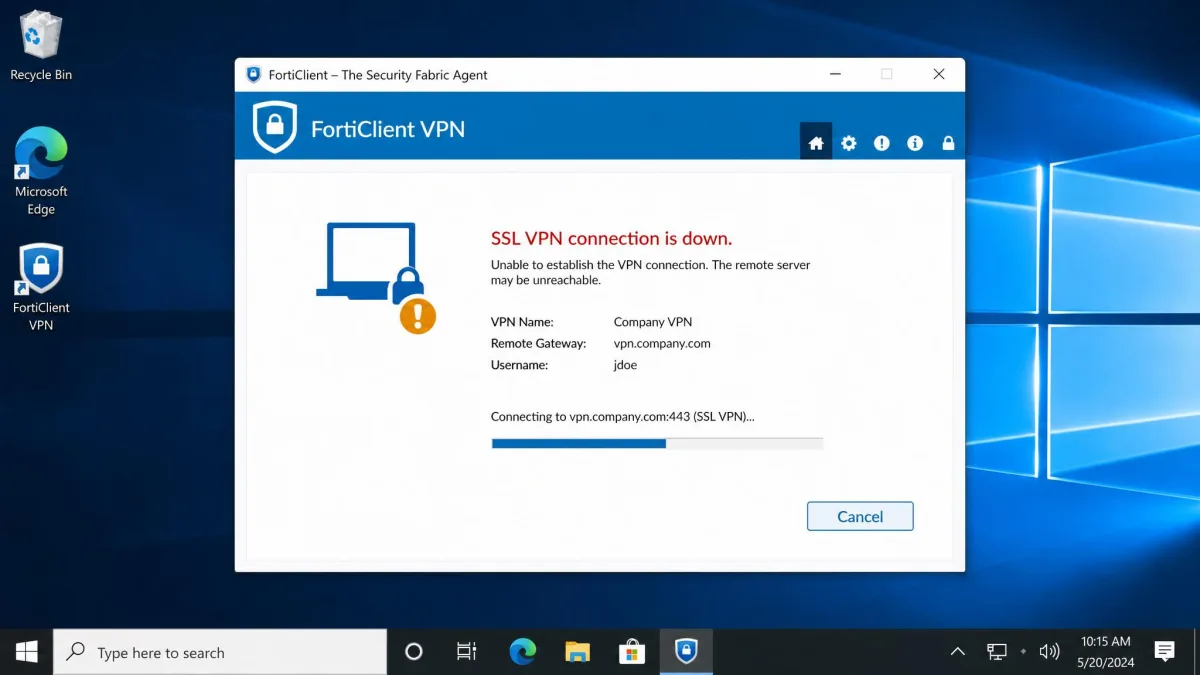Show hidden system tray icons

click(958, 652)
